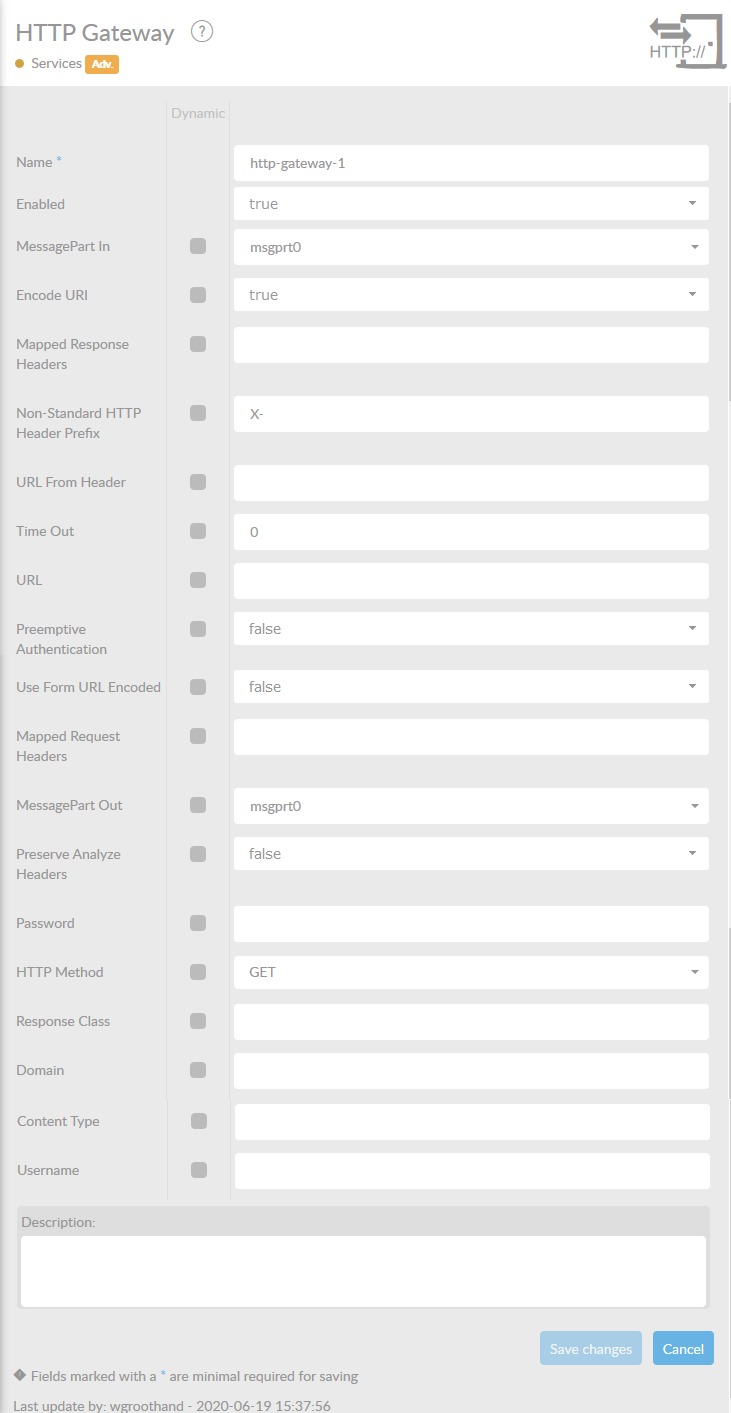Focus the URL text field
This screenshot has height=1413, width=731.
coord(471,581)
